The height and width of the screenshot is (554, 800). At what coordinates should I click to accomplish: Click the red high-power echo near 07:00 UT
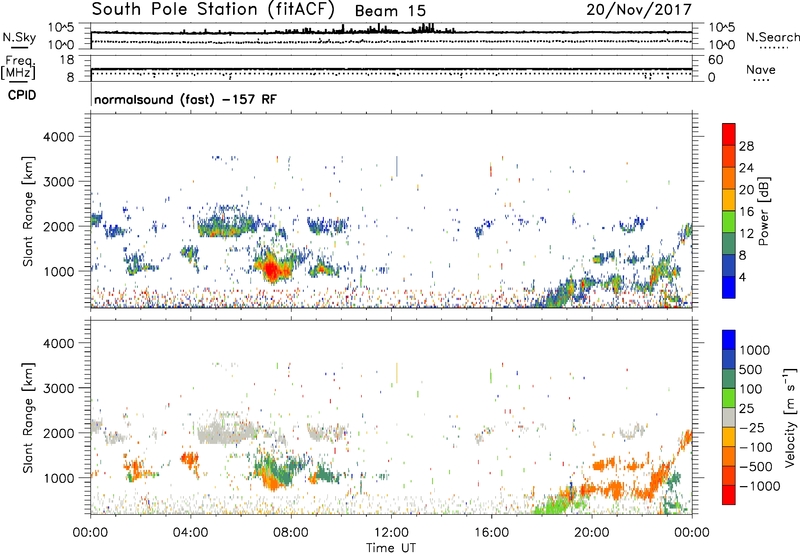(271, 269)
